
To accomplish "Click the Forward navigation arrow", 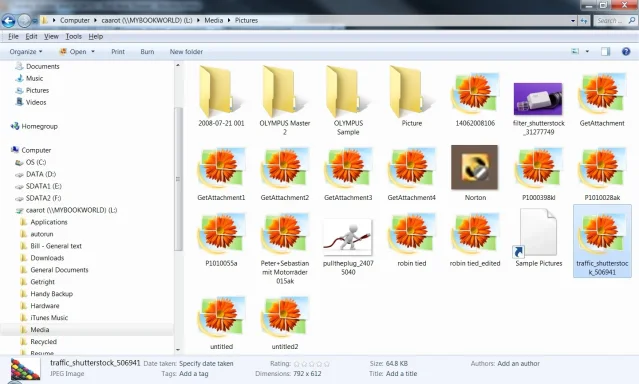I will pyautogui.click(x=24, y=20).
